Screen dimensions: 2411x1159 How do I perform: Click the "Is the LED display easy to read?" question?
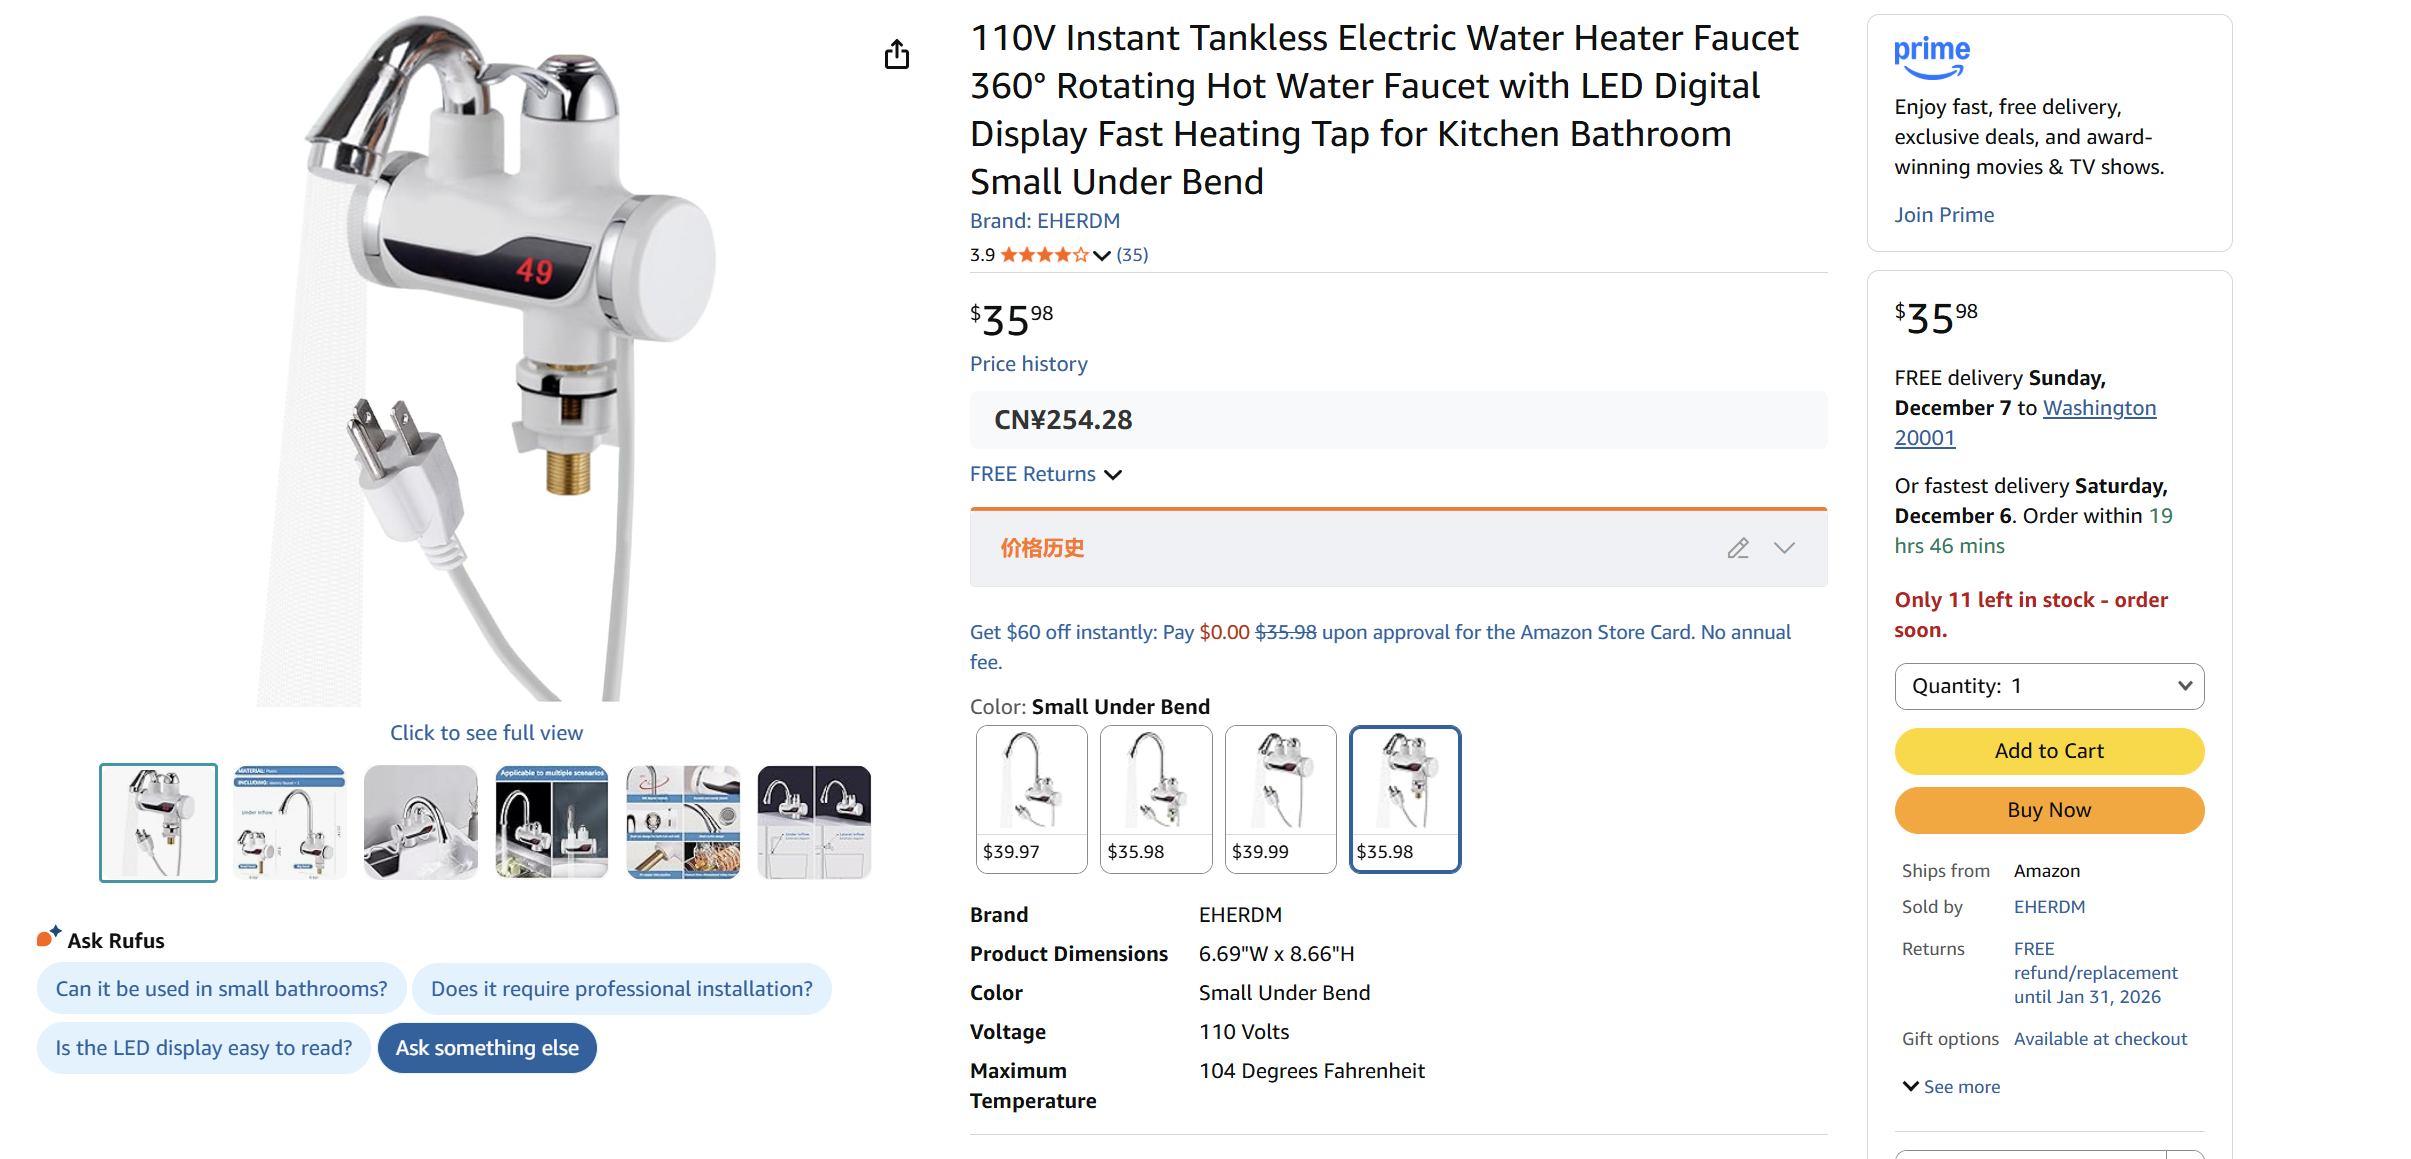tap(204, 1047)
